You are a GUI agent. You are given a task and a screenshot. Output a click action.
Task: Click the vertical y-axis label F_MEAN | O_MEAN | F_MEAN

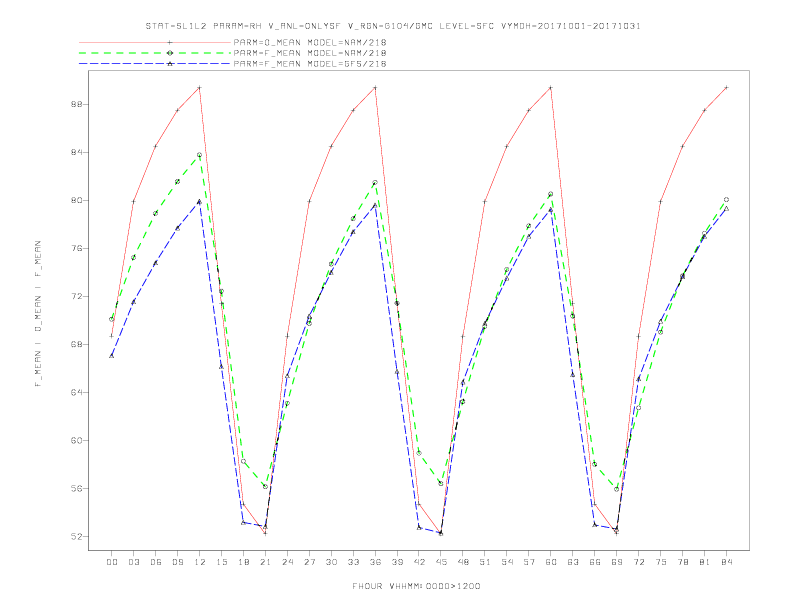click(38, 314)
